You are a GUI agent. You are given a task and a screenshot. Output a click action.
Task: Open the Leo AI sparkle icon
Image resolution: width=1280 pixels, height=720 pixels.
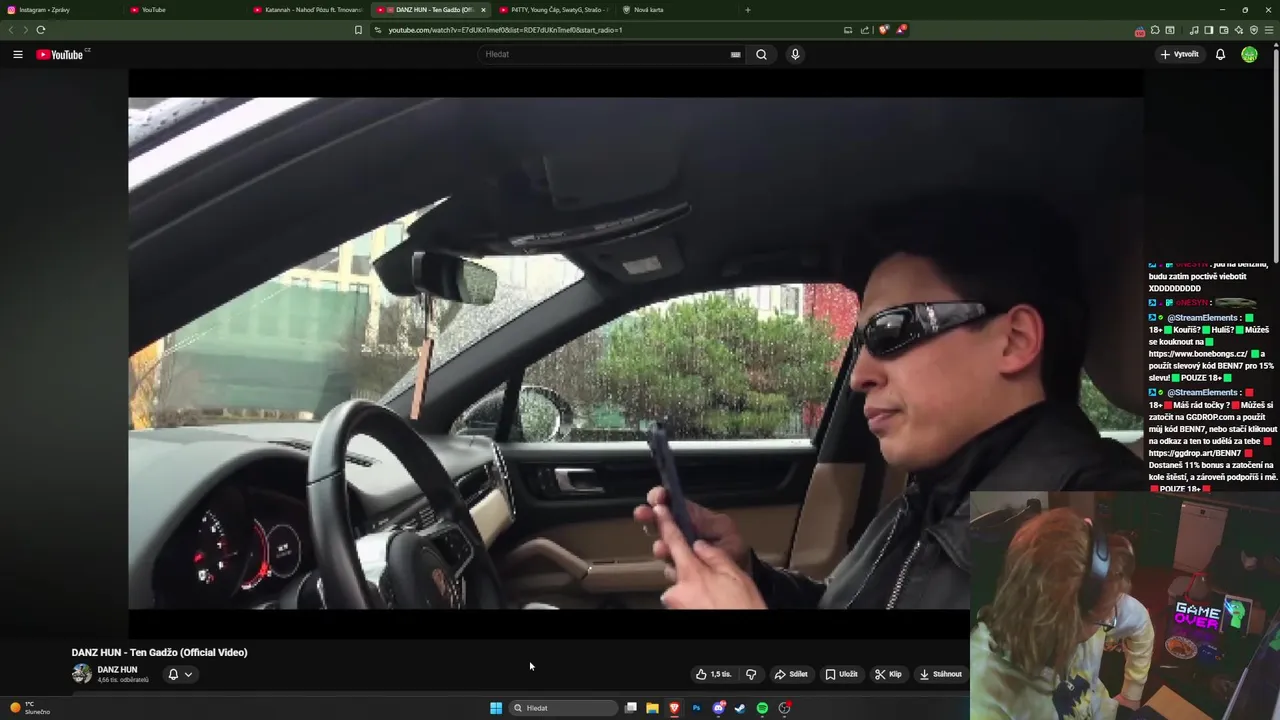coord(1239,30)
